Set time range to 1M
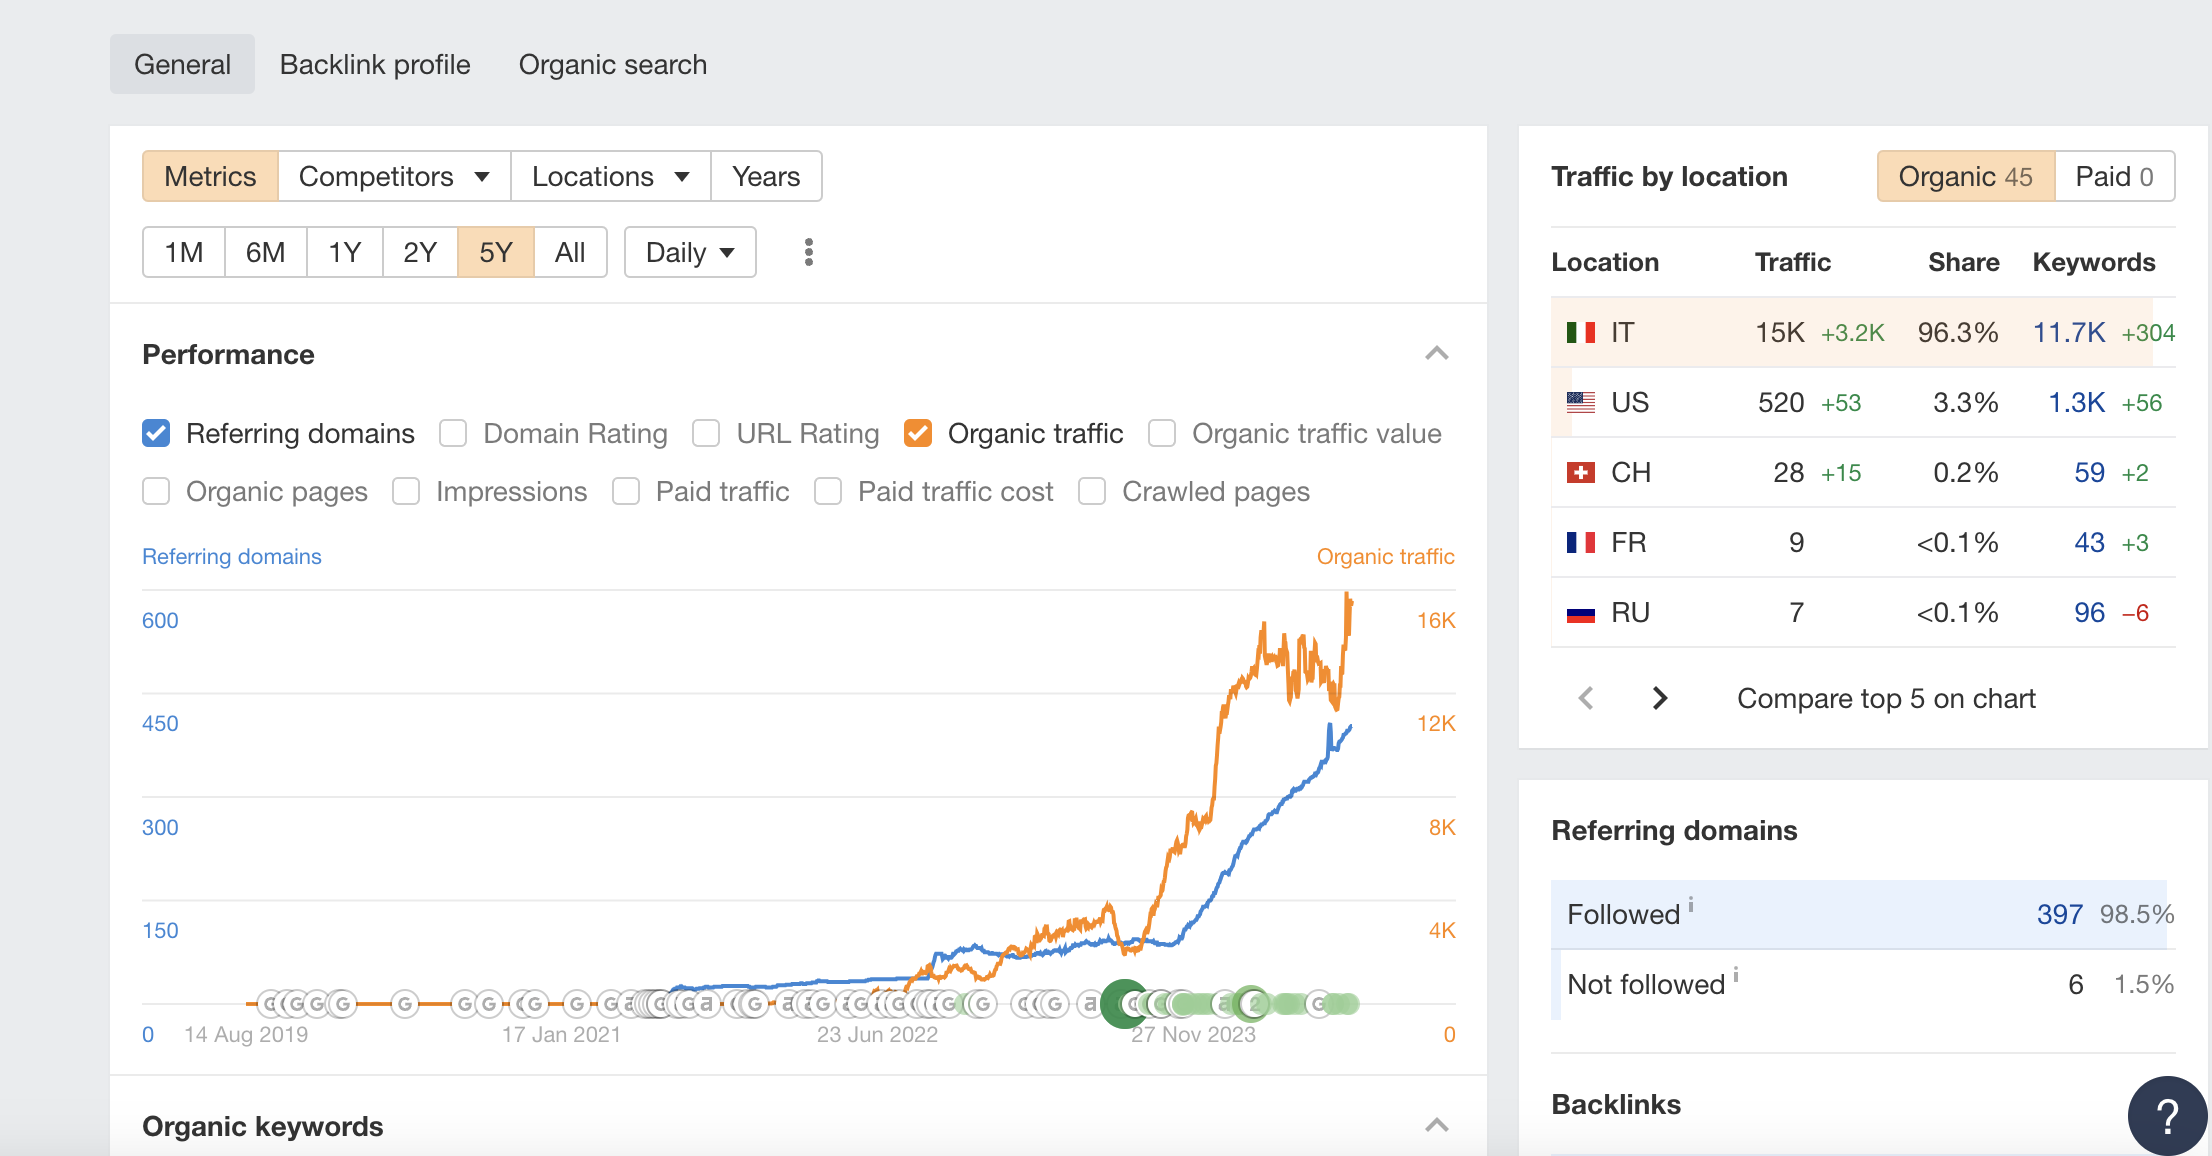 tap(184, 252)
